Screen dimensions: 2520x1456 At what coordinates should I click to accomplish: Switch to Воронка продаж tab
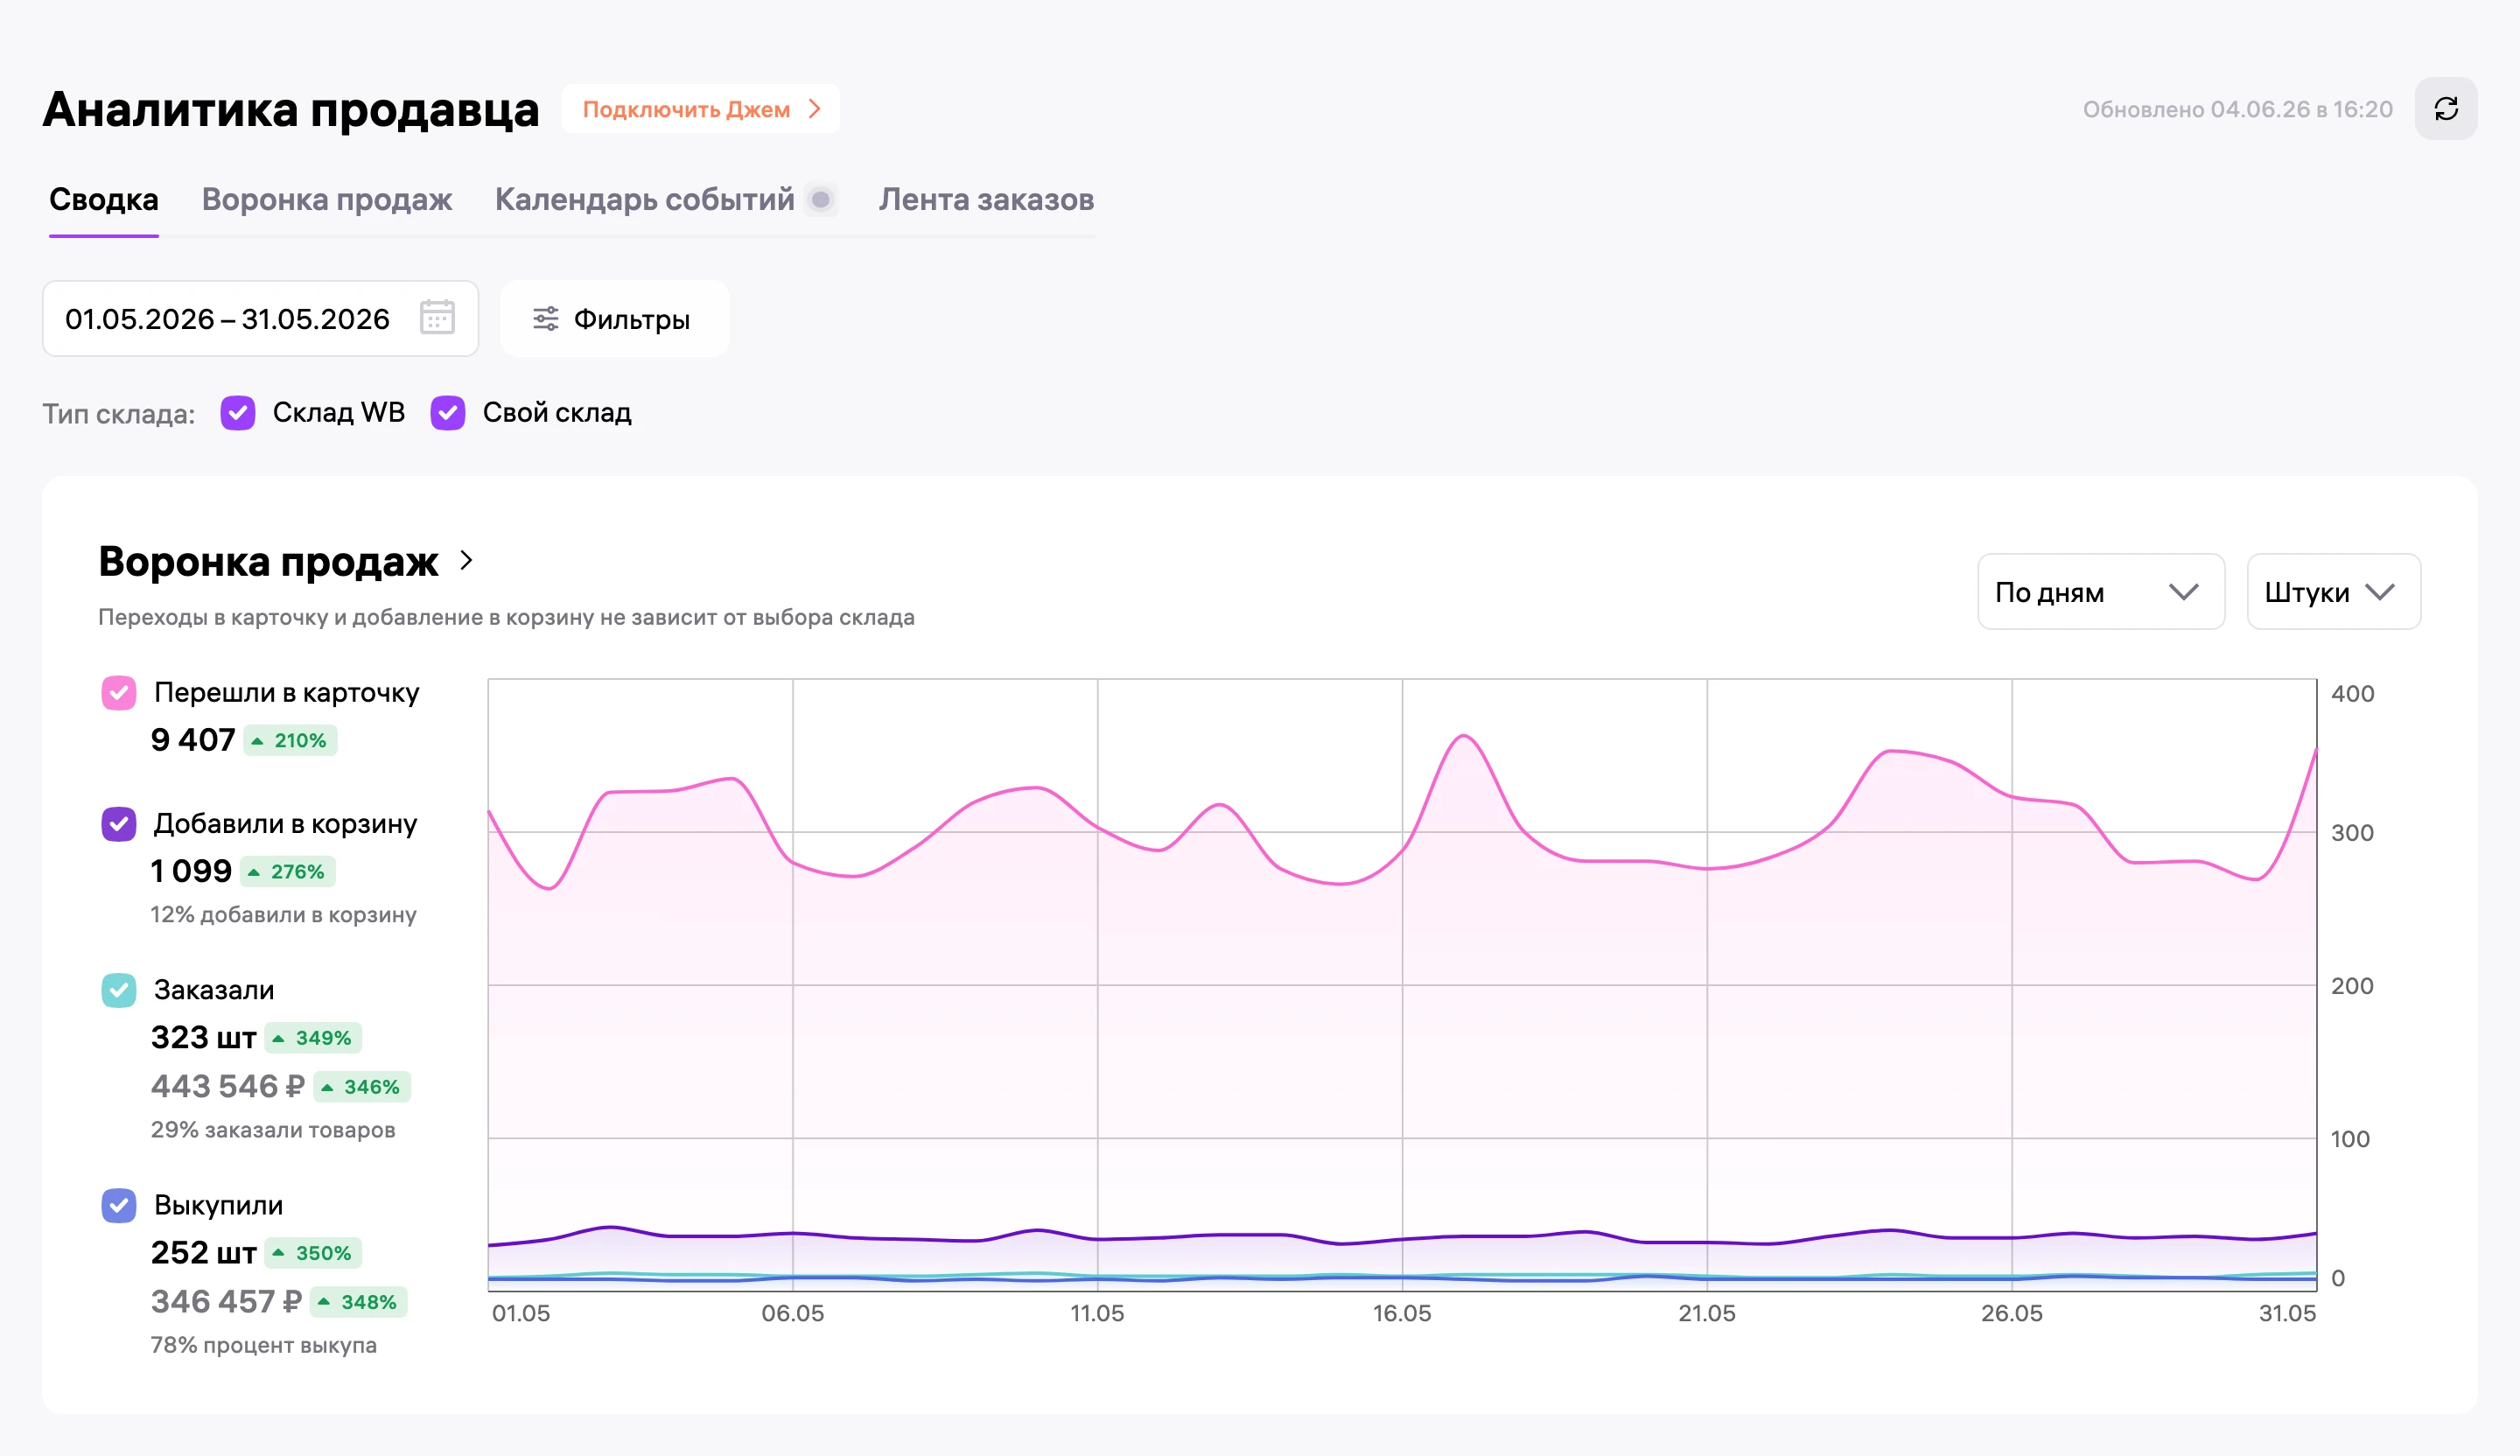(327, 200)
